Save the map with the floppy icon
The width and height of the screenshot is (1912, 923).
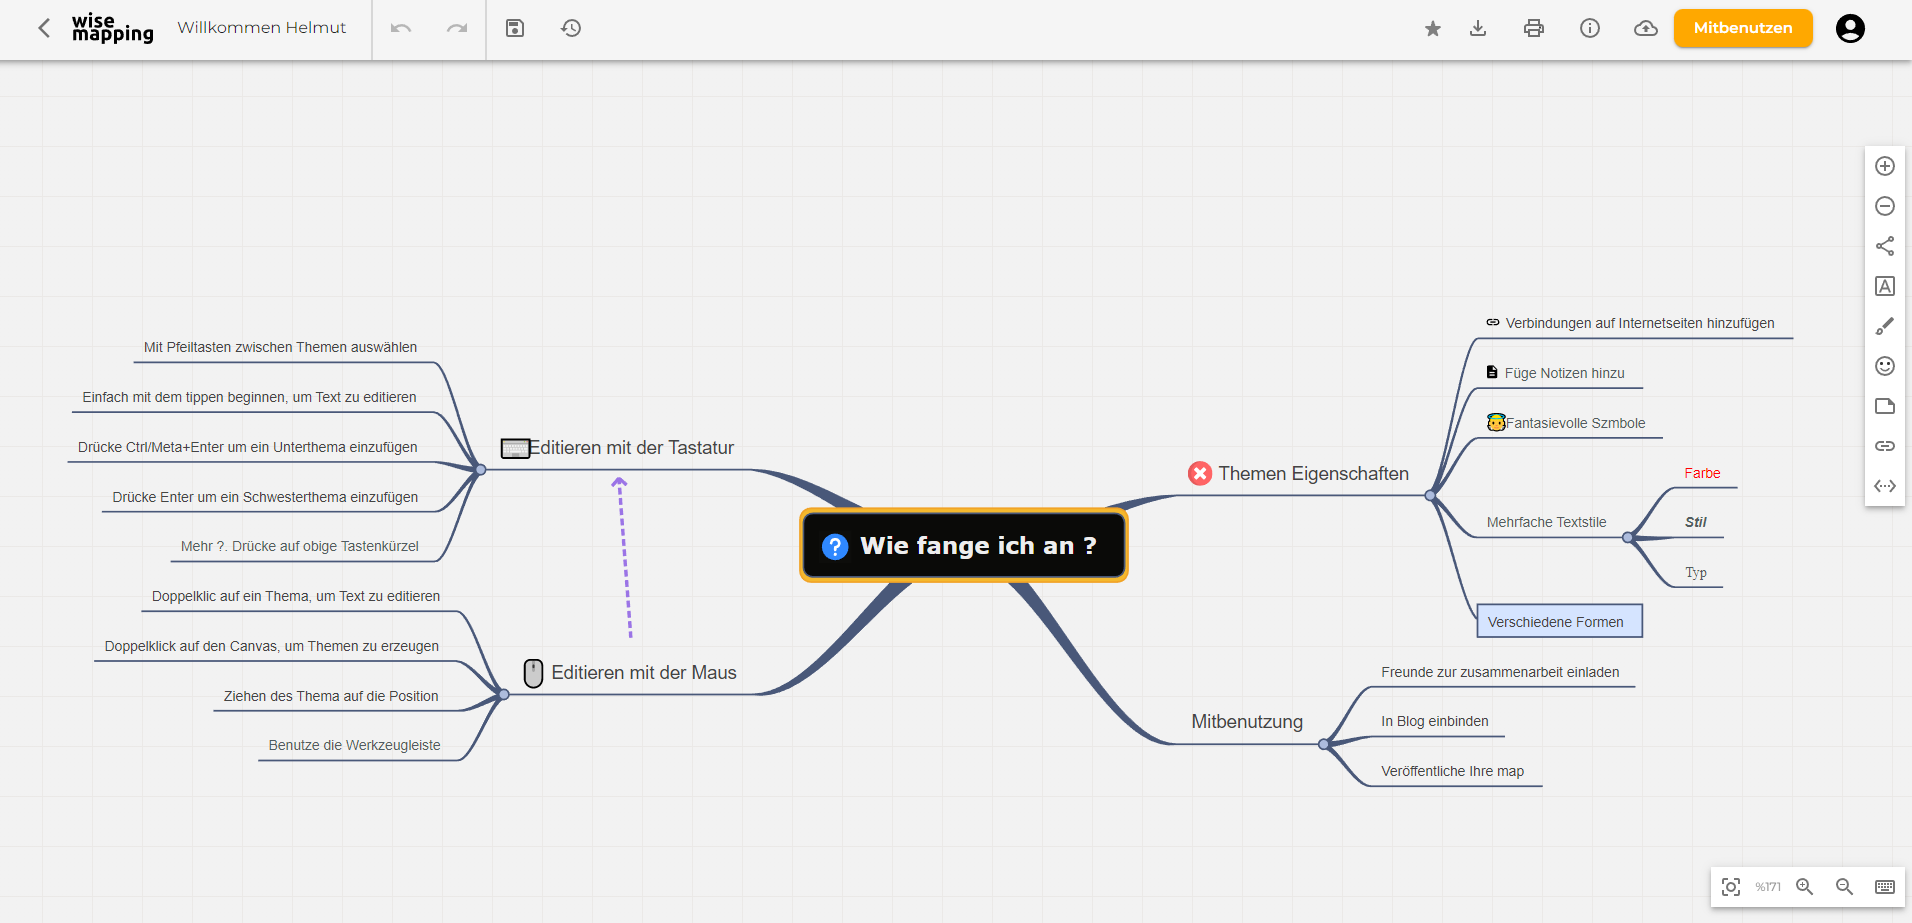pos(515,28)
